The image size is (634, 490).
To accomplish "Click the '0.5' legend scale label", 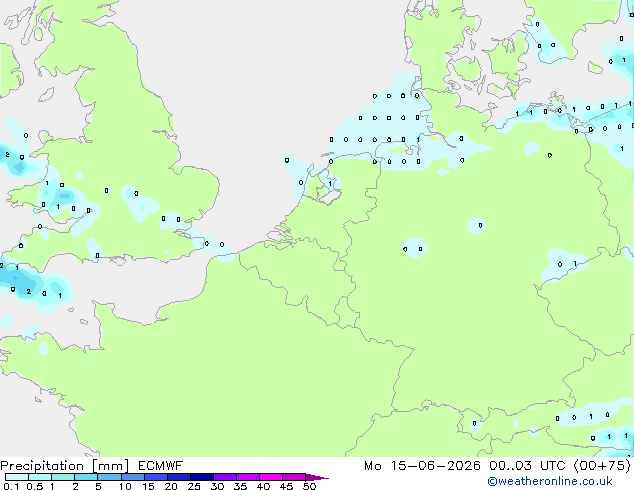I will (x=35, y=486).
